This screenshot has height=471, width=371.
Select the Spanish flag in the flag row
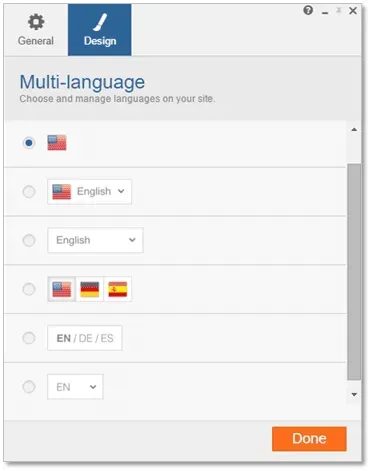[x=118, y=289]
